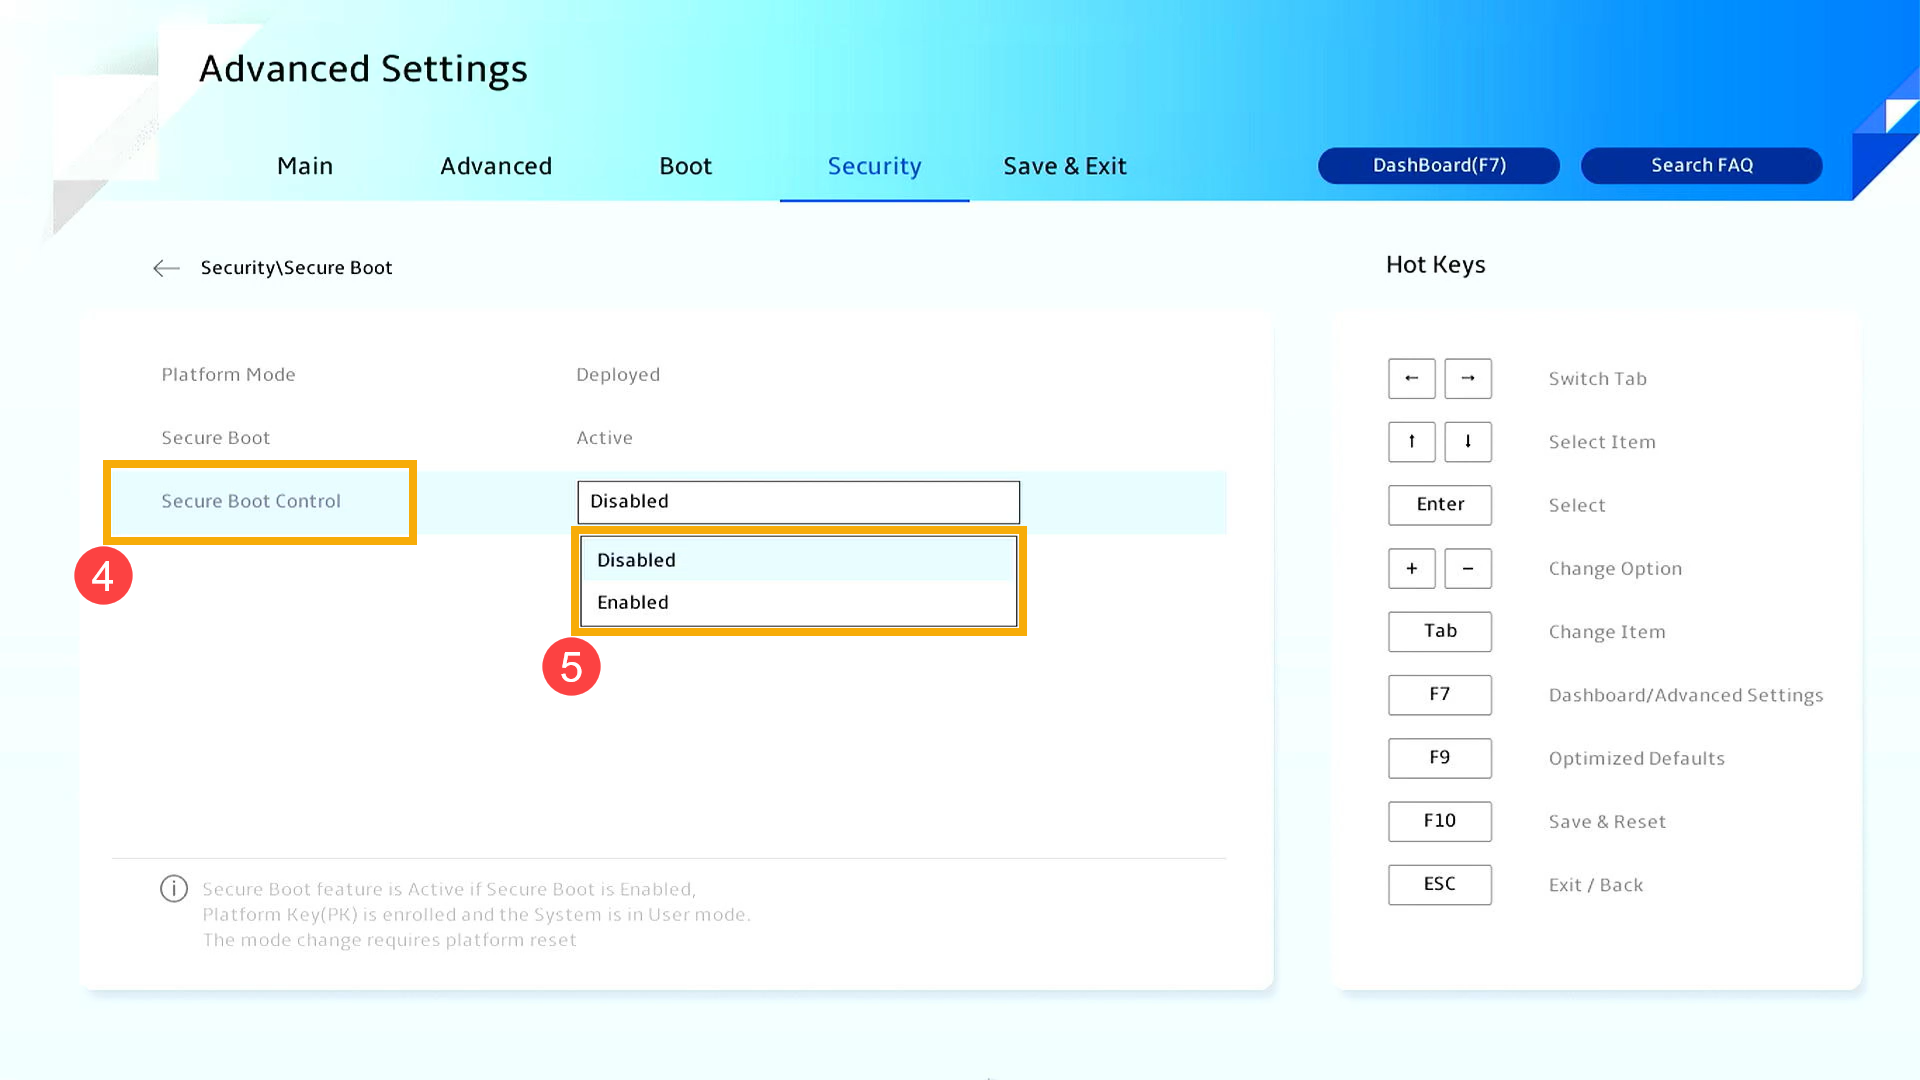Click the down arrow hot key icon
The height and width of the screenshot is (1080, 1920).
1467,442
